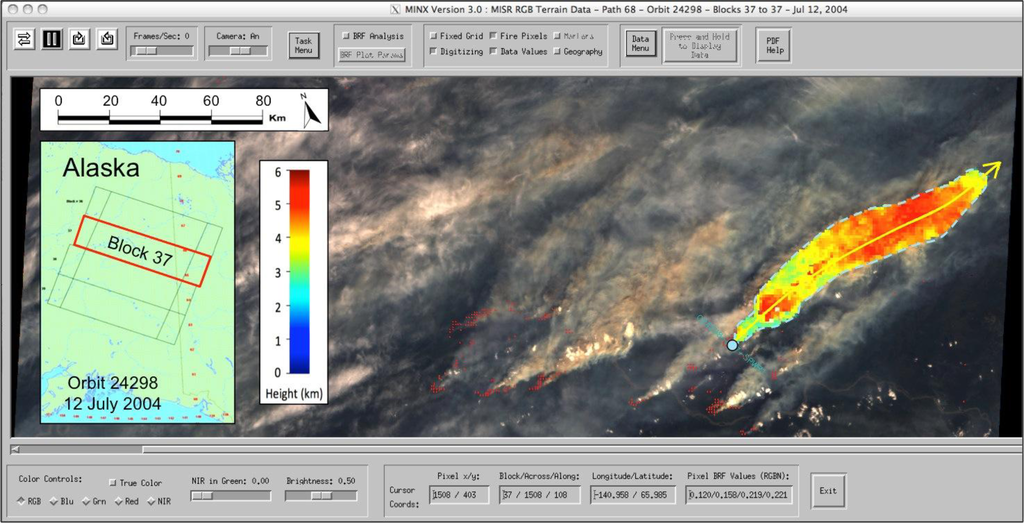
Task: Click the 'Orbit 24298' text on map
Action: pyautogui.click(x=112, y=383)
